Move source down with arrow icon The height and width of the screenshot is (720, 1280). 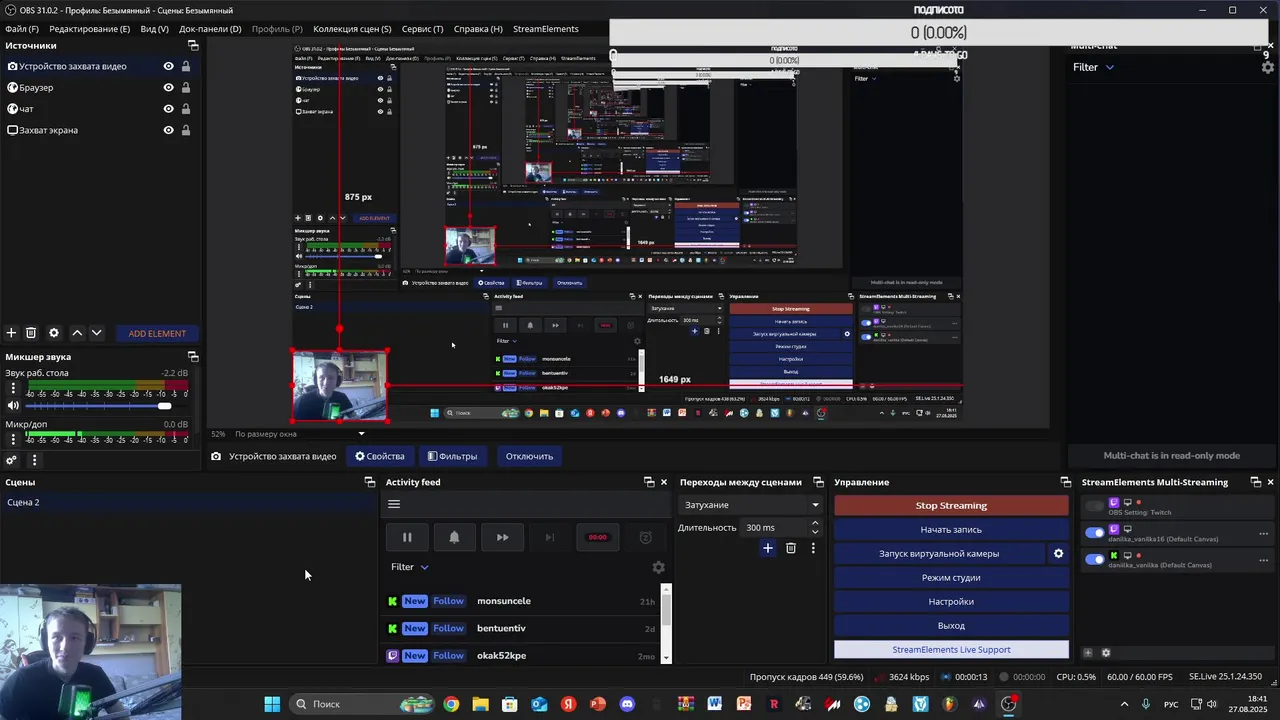pos(96,333)
